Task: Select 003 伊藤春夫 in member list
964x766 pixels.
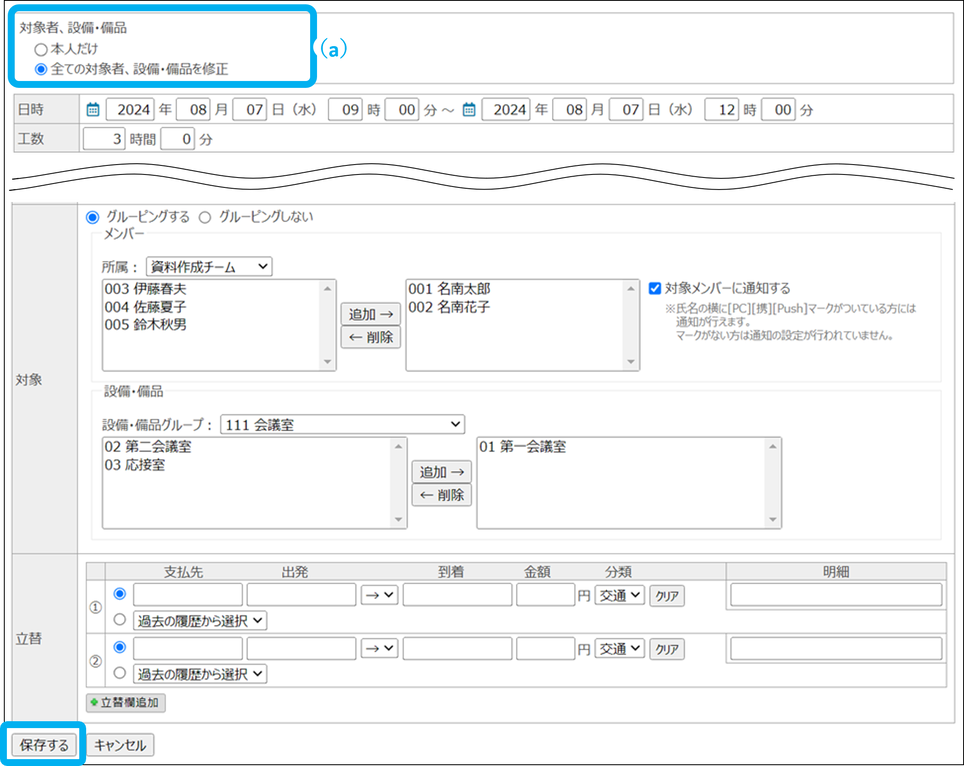Action: [x=146, y=289]
